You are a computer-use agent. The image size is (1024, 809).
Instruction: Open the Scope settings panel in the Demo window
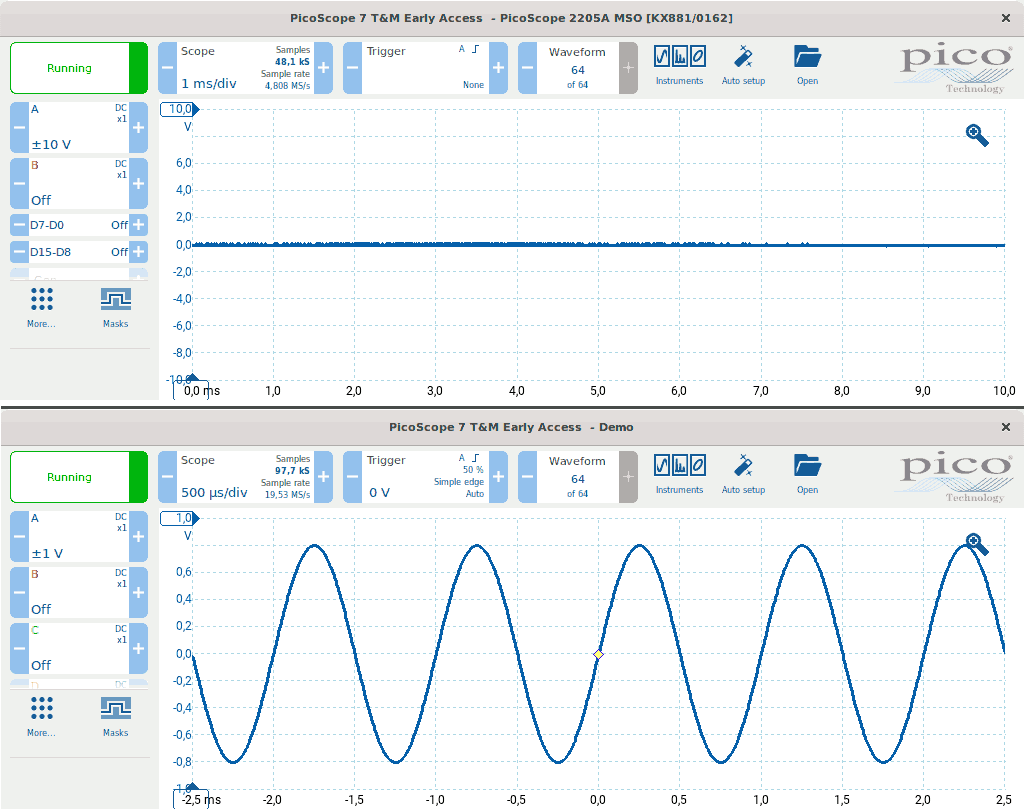tap(246, 477)
